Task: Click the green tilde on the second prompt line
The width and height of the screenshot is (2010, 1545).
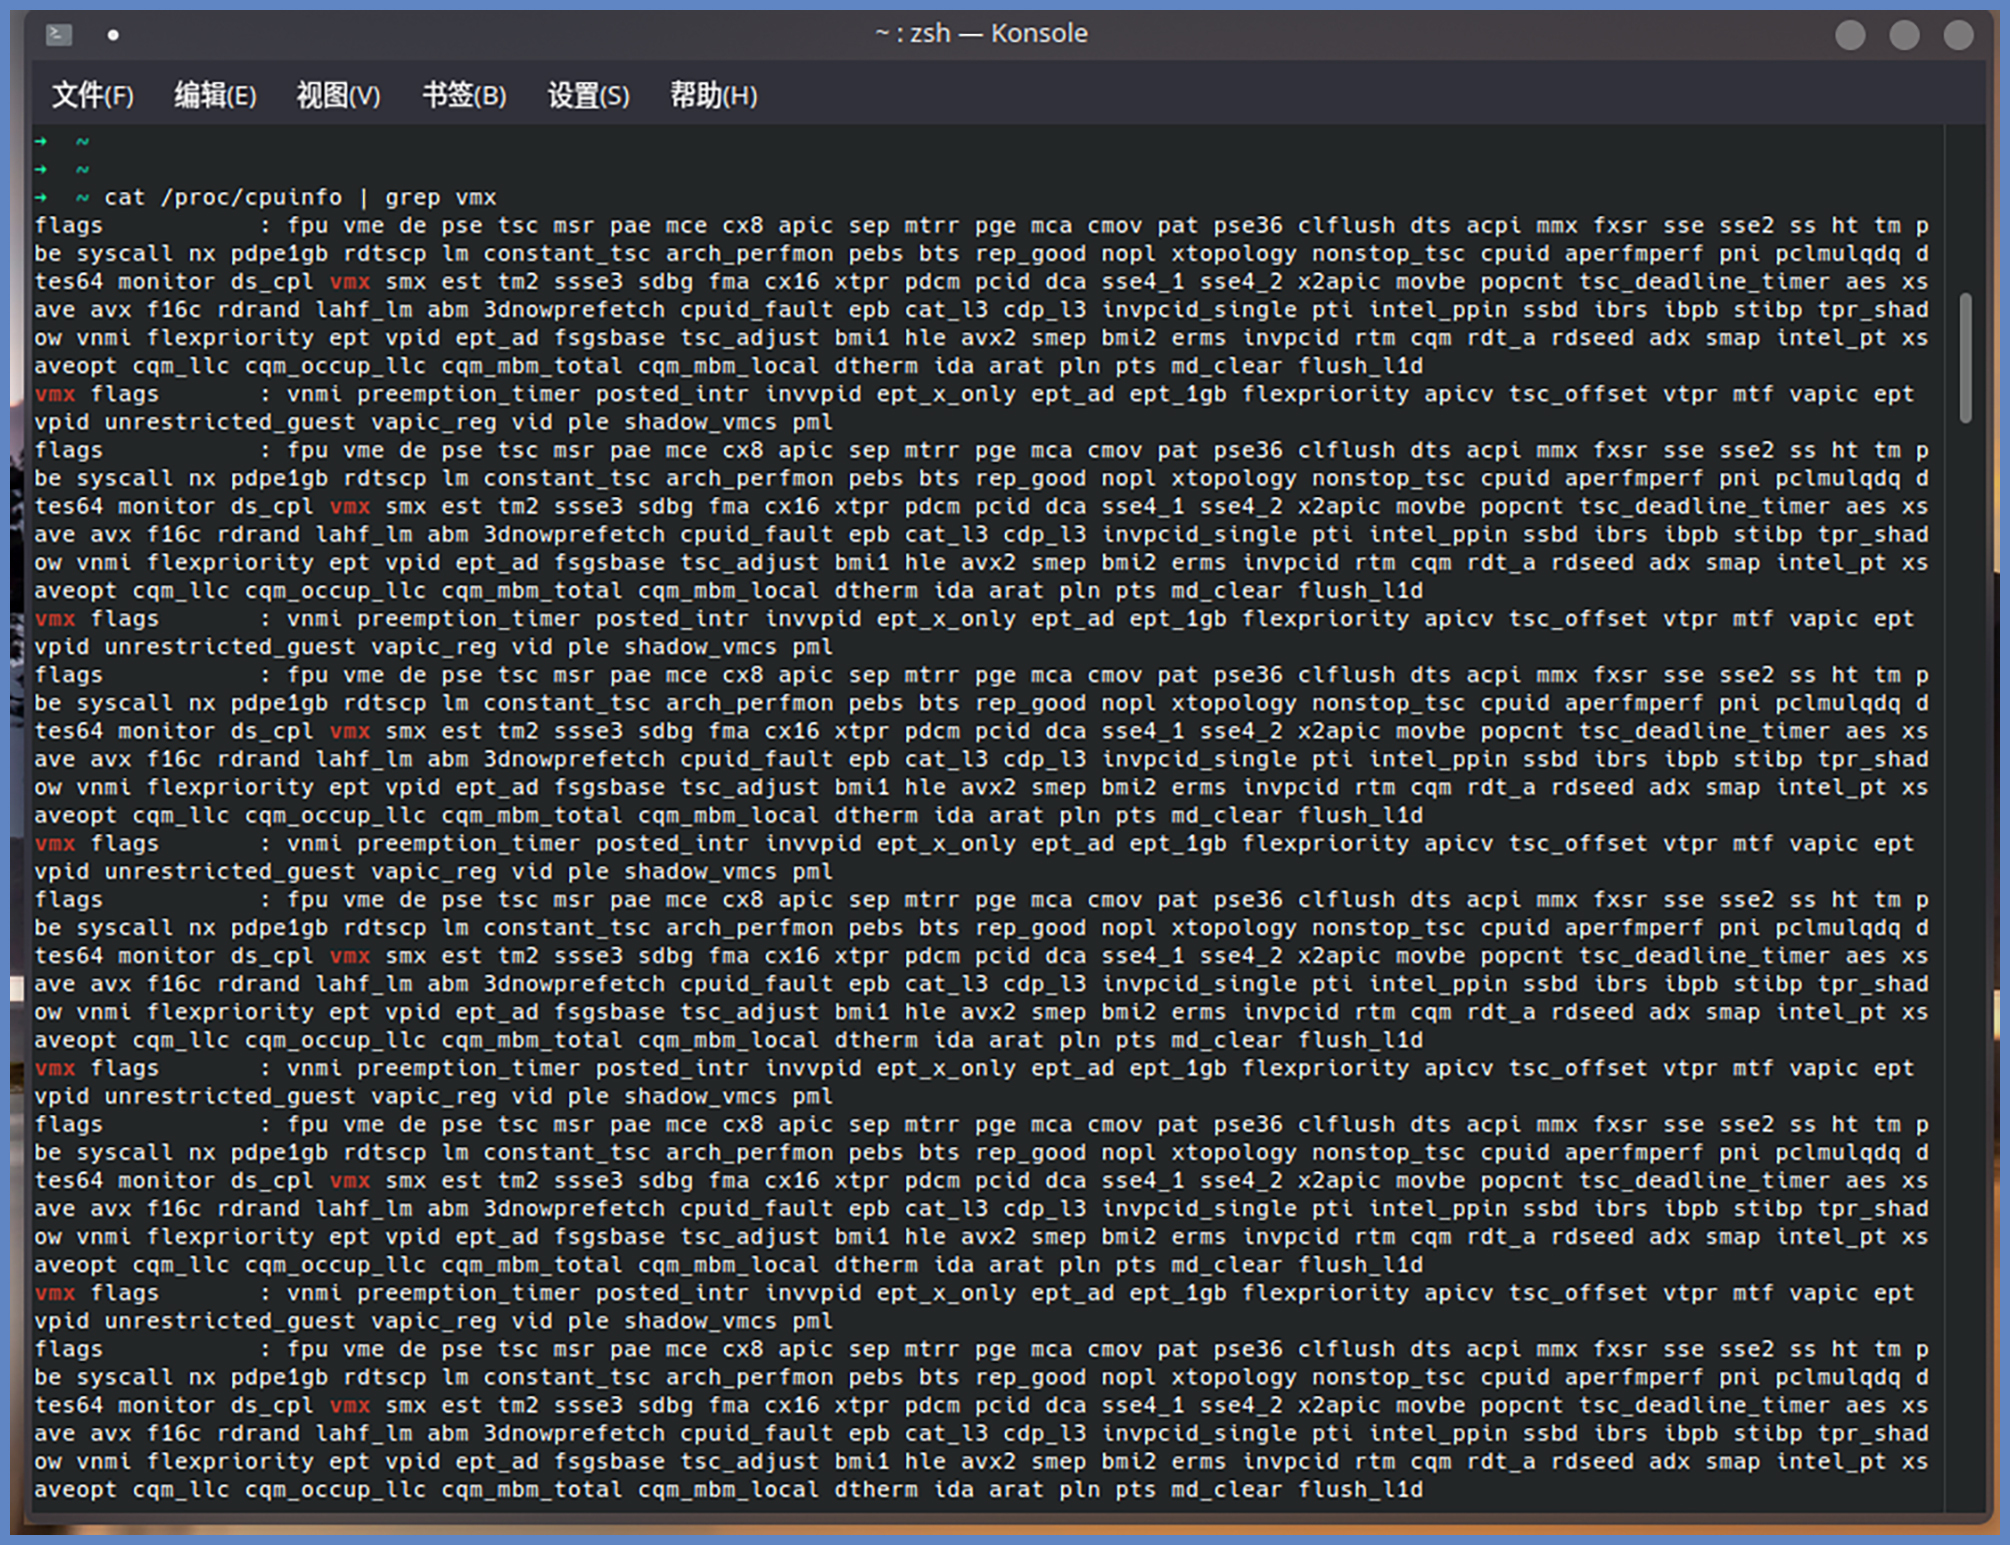Action: [82, 169]
